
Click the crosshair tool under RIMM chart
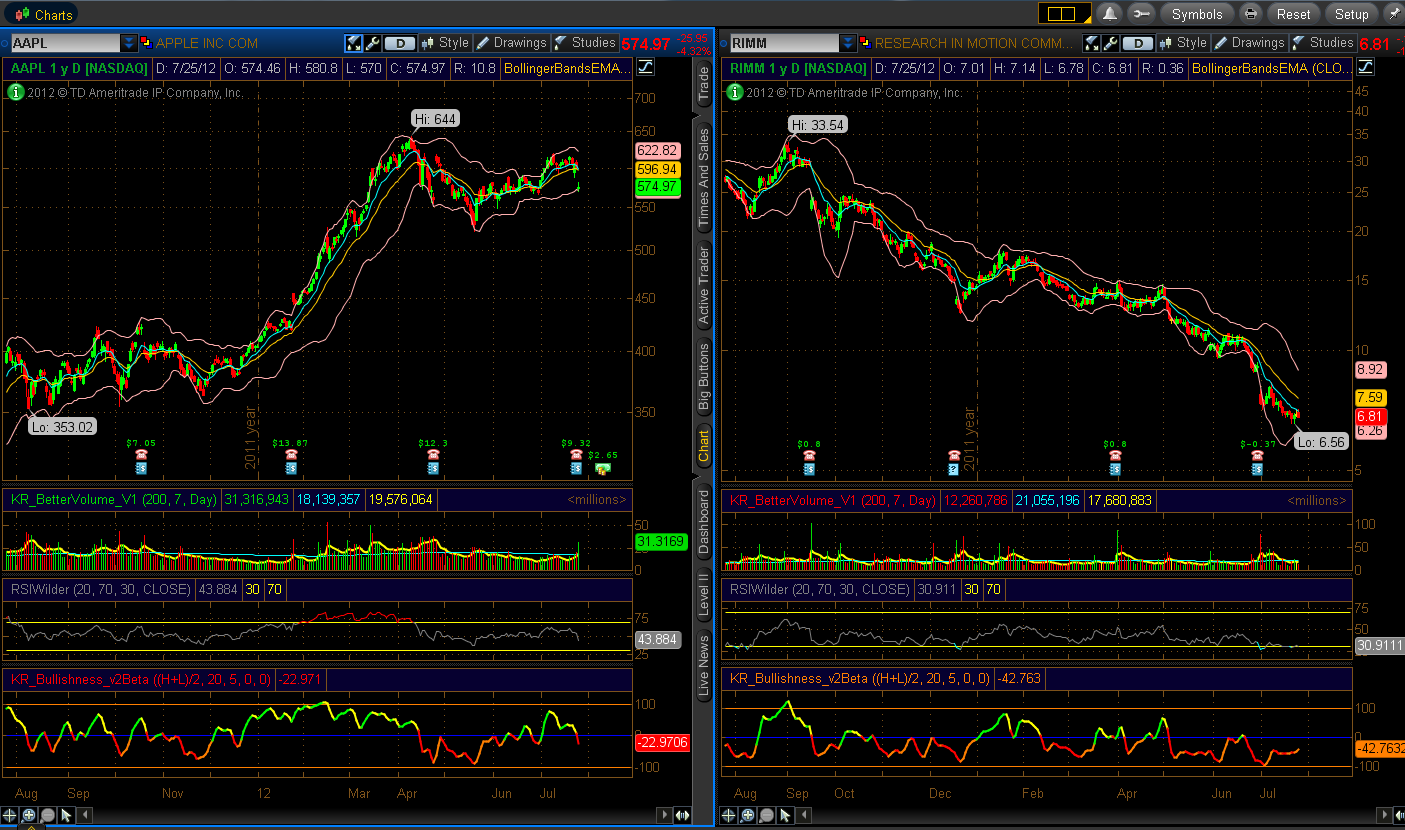click(x=728, y=816)
